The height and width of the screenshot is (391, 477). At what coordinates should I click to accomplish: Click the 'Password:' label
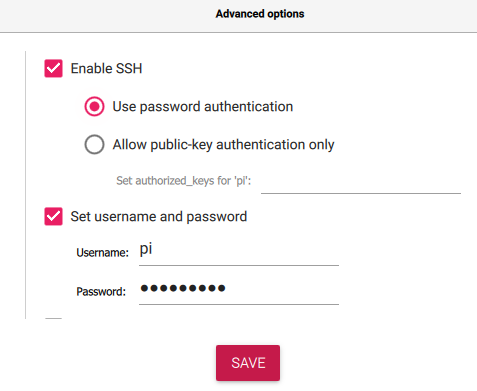(101, 292)
